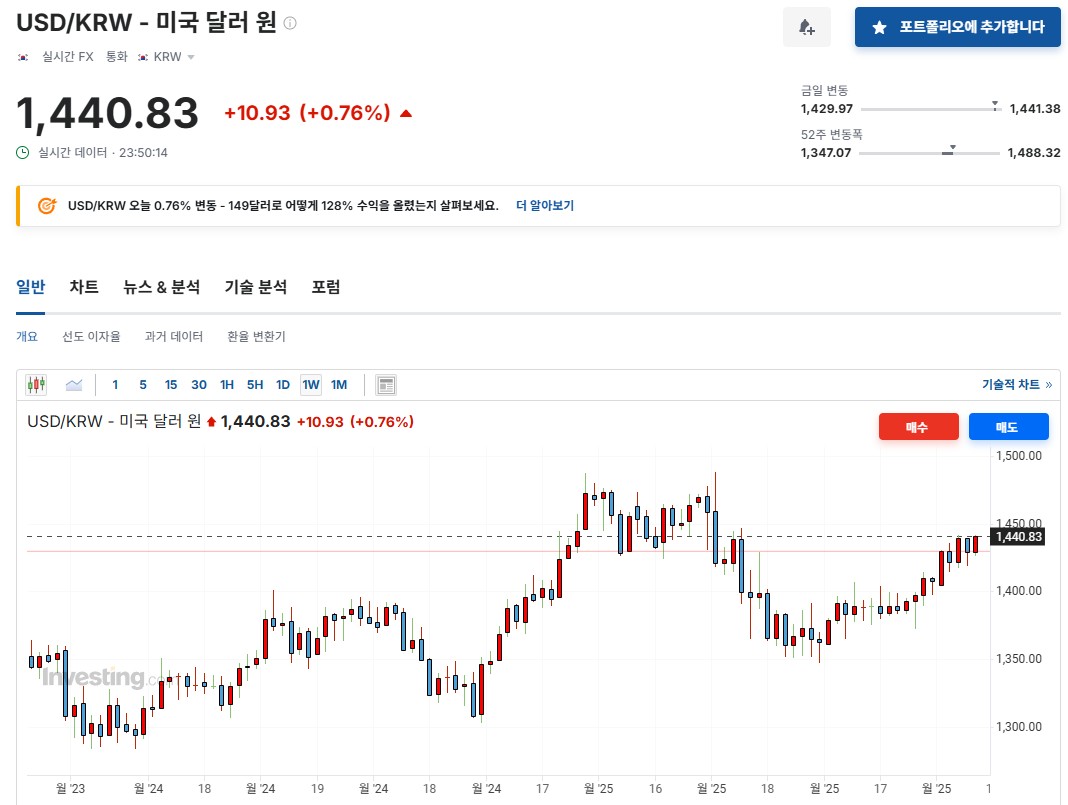Screen dimensions: 1068x805
Task: Click the info icon beside the title
Action: tap(290, 23)
